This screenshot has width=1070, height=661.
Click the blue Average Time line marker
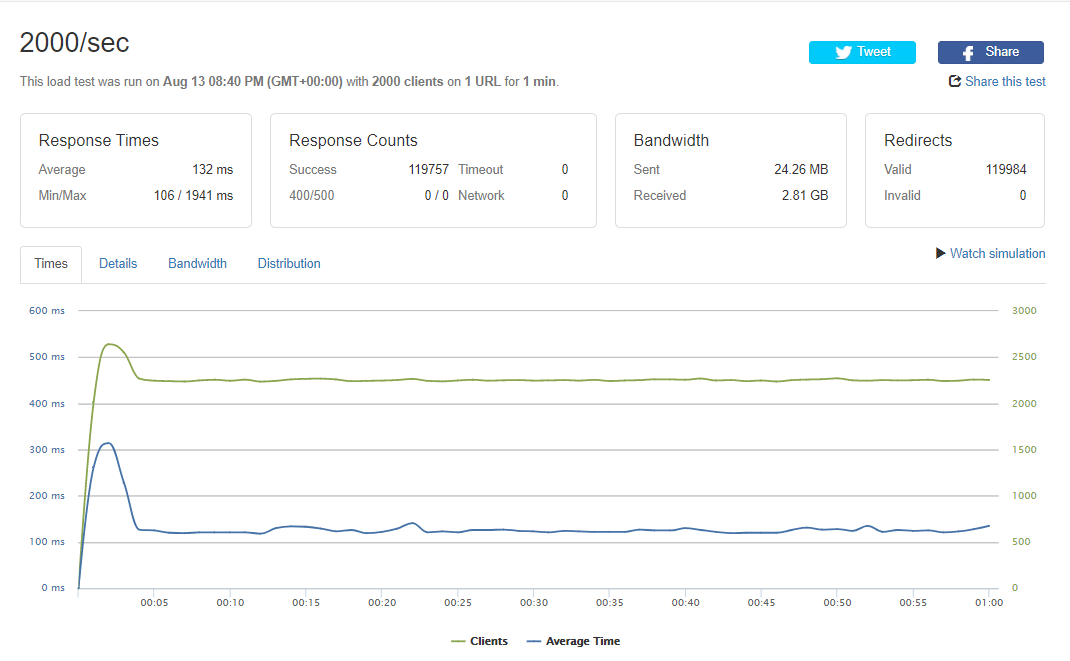(534, 641)
